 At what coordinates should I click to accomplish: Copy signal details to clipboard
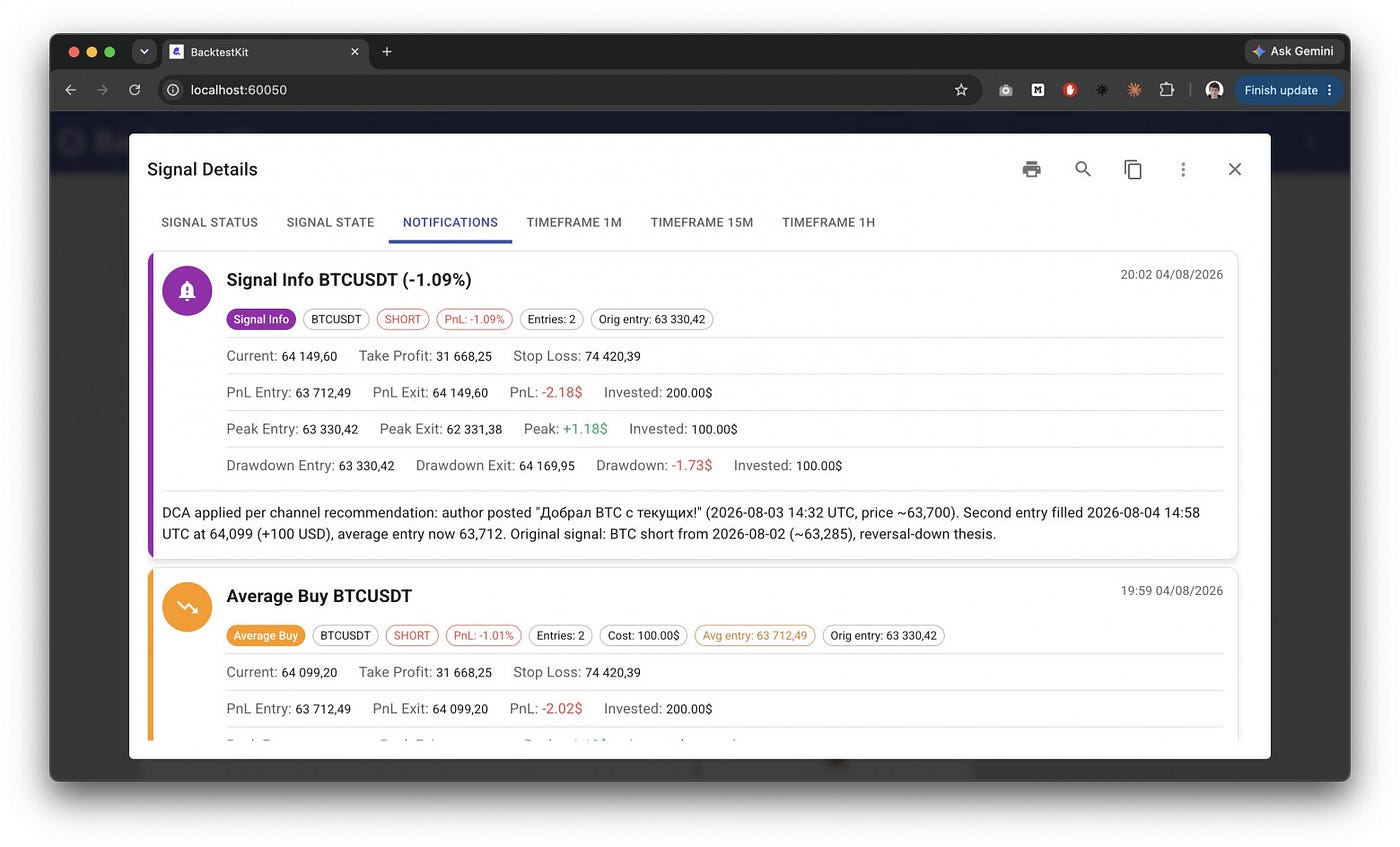click(x=1133, y=169)
